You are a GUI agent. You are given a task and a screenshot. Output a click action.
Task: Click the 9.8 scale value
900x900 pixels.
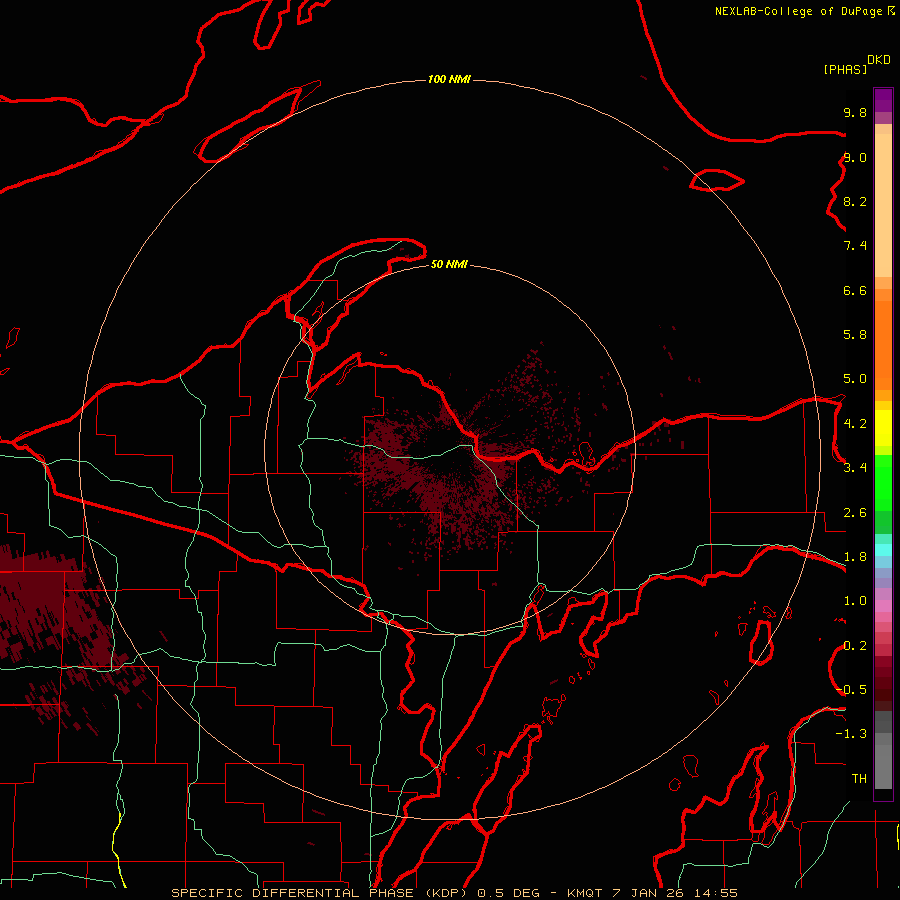(x=855, y=112)
